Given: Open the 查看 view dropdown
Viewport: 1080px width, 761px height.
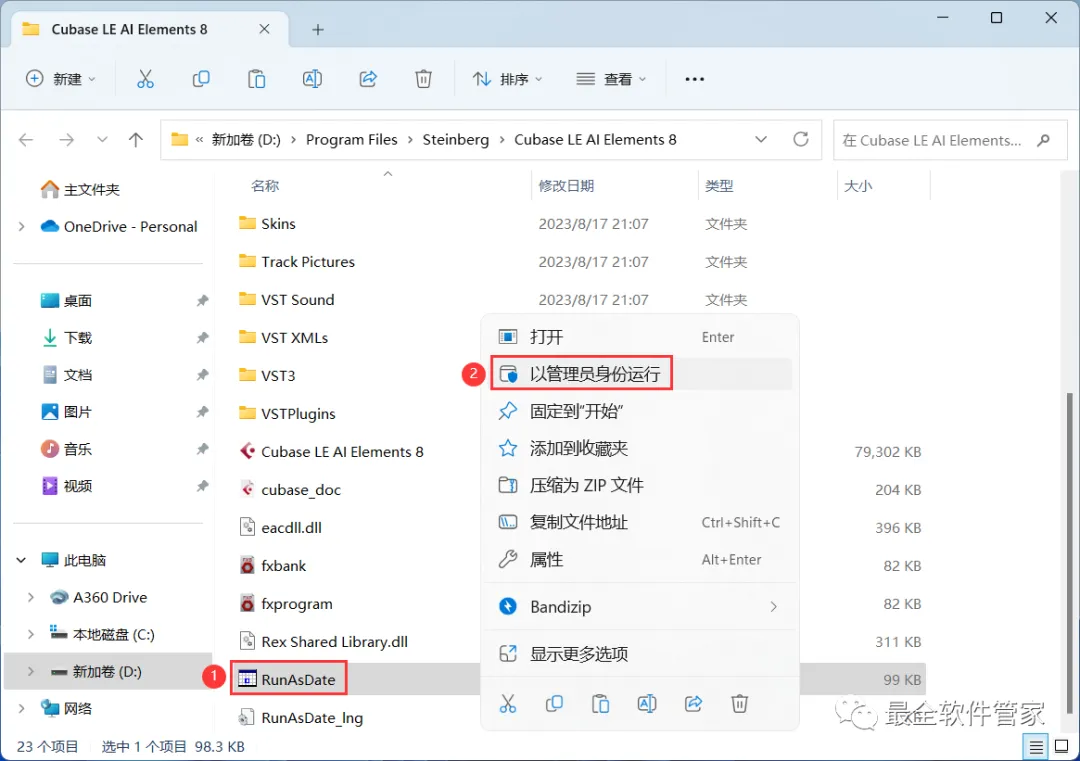Looking at the screenshot, I should tap(612, 79).
